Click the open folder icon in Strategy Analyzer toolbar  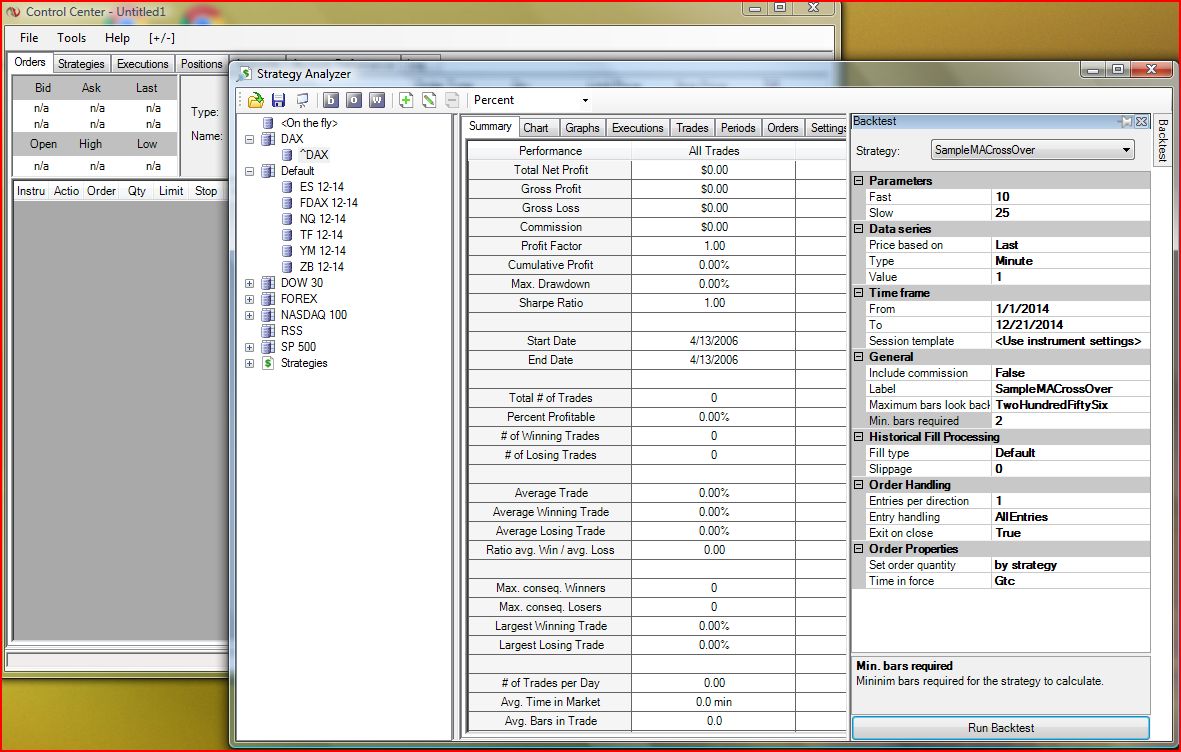(x=255, y=99)
